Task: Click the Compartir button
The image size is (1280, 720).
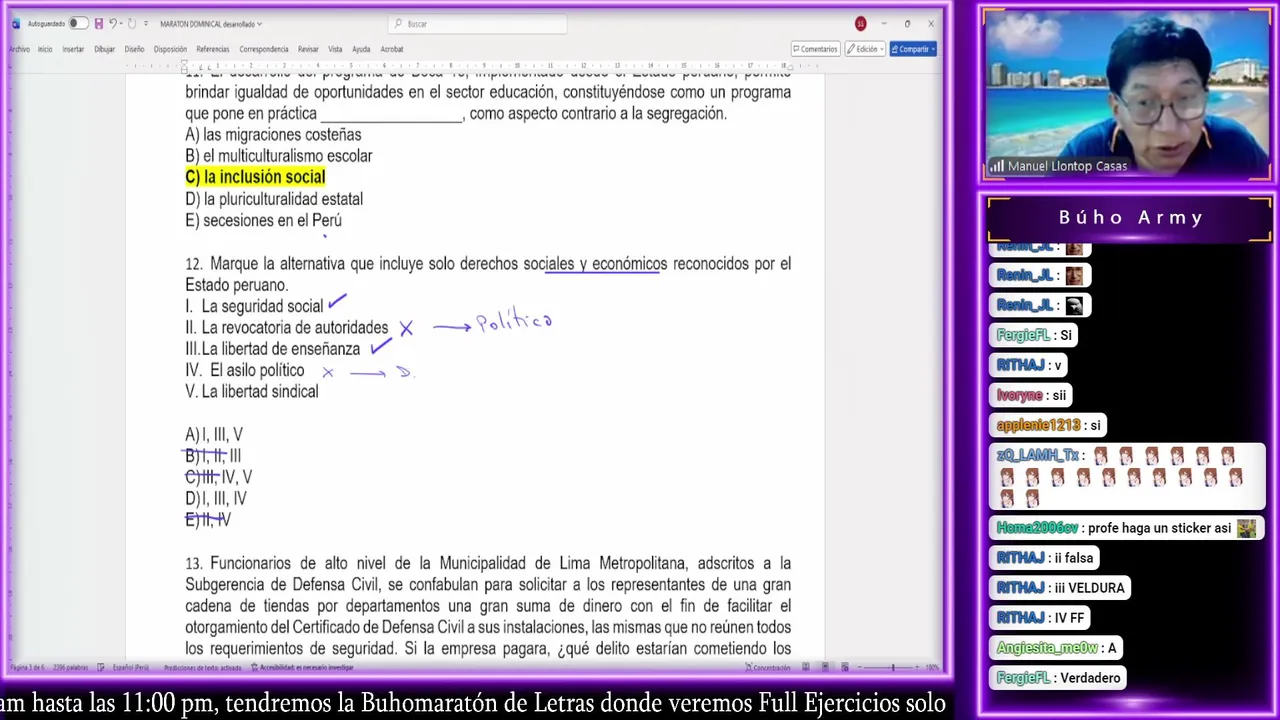Action: (913, 49)
